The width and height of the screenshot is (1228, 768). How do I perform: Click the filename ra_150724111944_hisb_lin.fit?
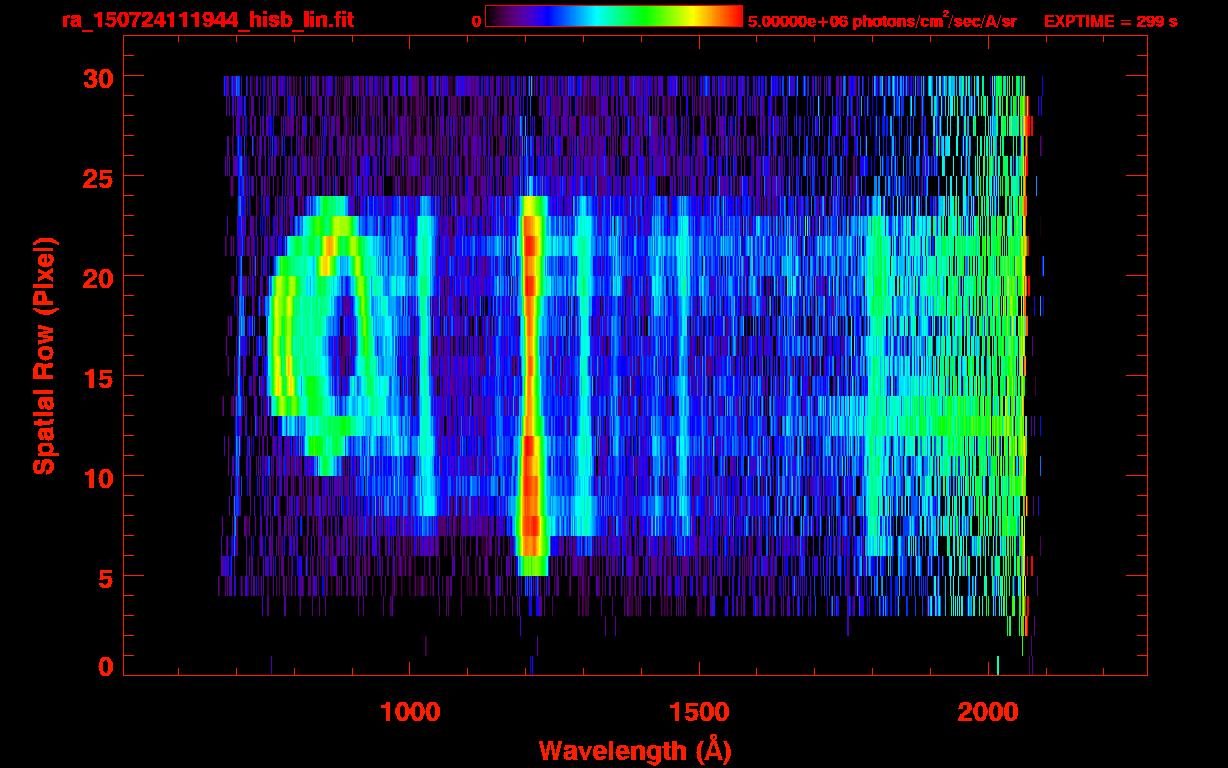pos(207,19)
